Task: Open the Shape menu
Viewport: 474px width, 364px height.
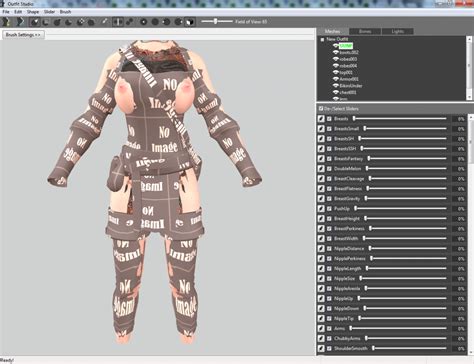Action: click(33, 12)
